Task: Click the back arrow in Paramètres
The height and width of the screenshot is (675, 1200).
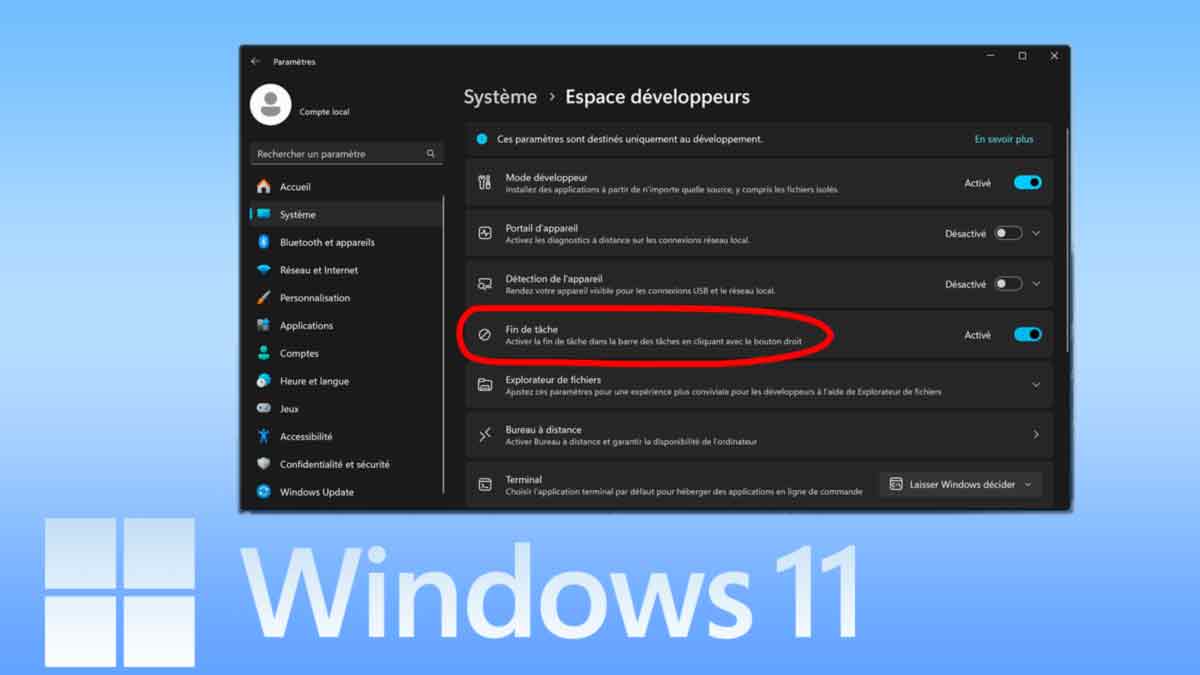Action: (x=255, y=61)
